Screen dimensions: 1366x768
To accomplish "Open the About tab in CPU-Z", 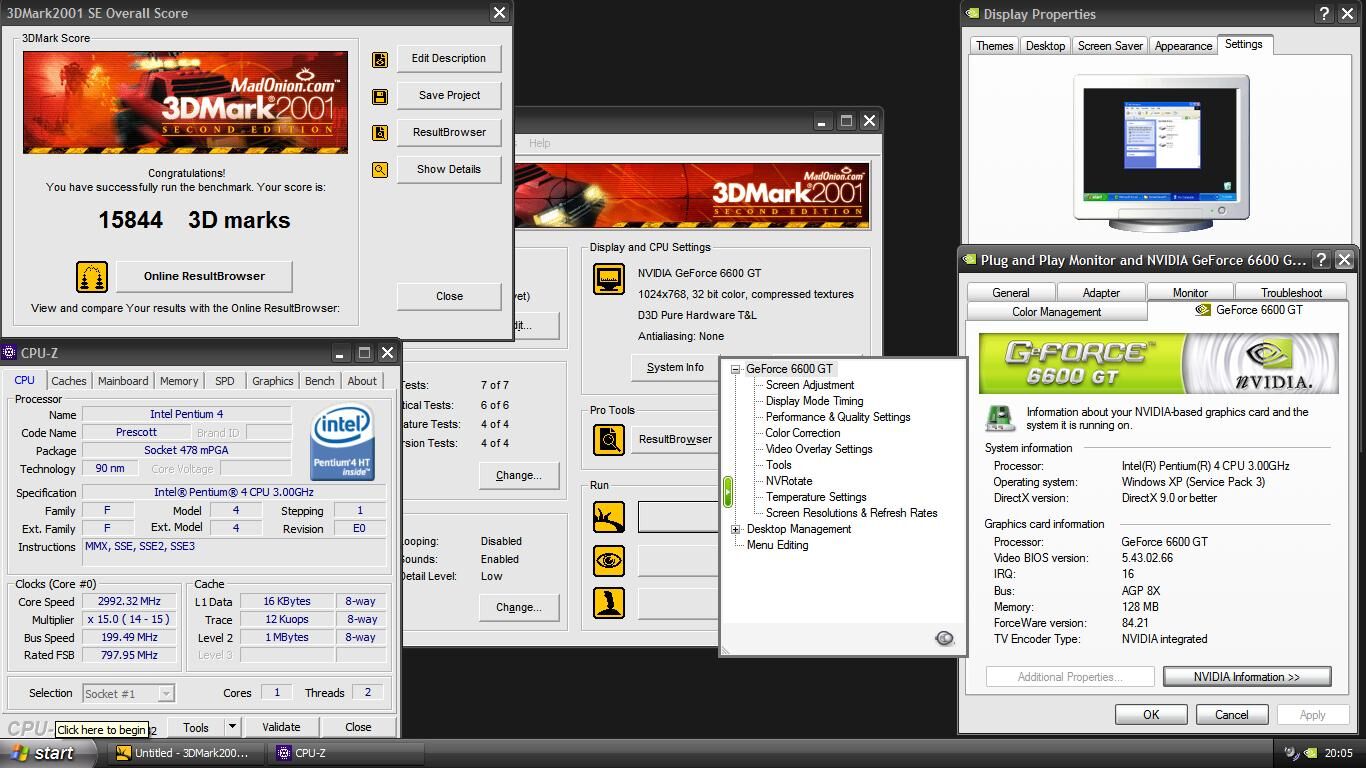I will click(x=362, y=381).
